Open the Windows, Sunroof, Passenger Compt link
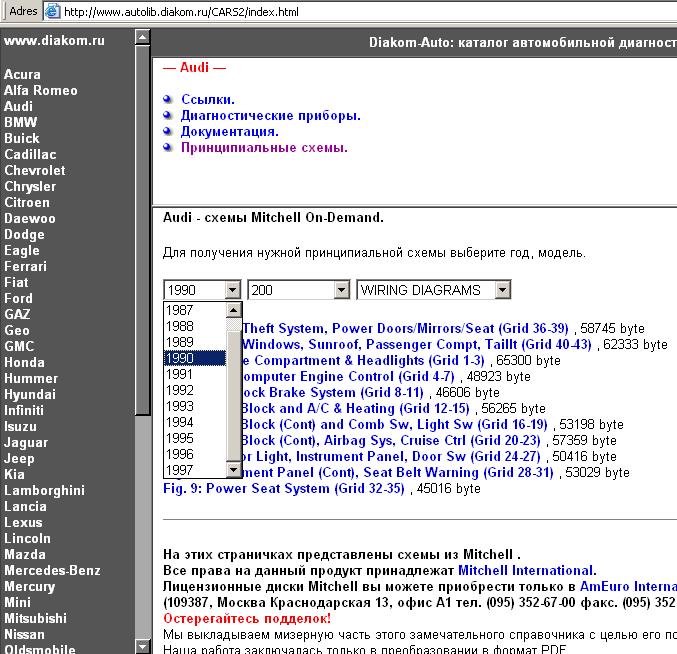 pos(417,344)
